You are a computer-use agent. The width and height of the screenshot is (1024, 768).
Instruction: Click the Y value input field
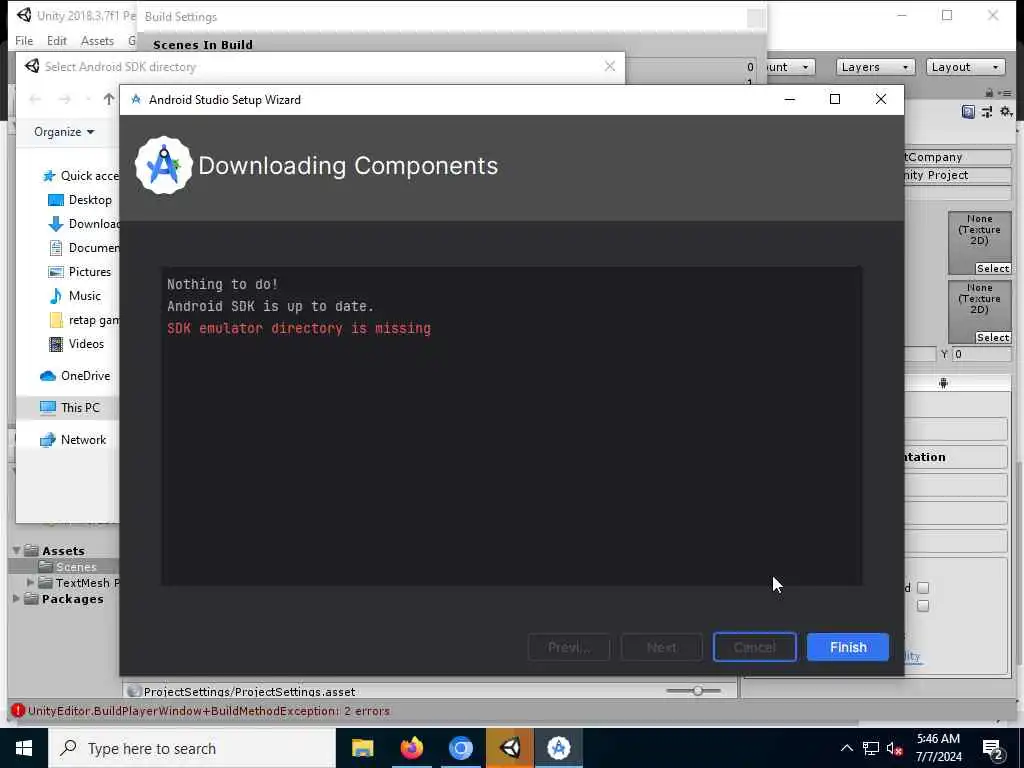click(982, 354)
